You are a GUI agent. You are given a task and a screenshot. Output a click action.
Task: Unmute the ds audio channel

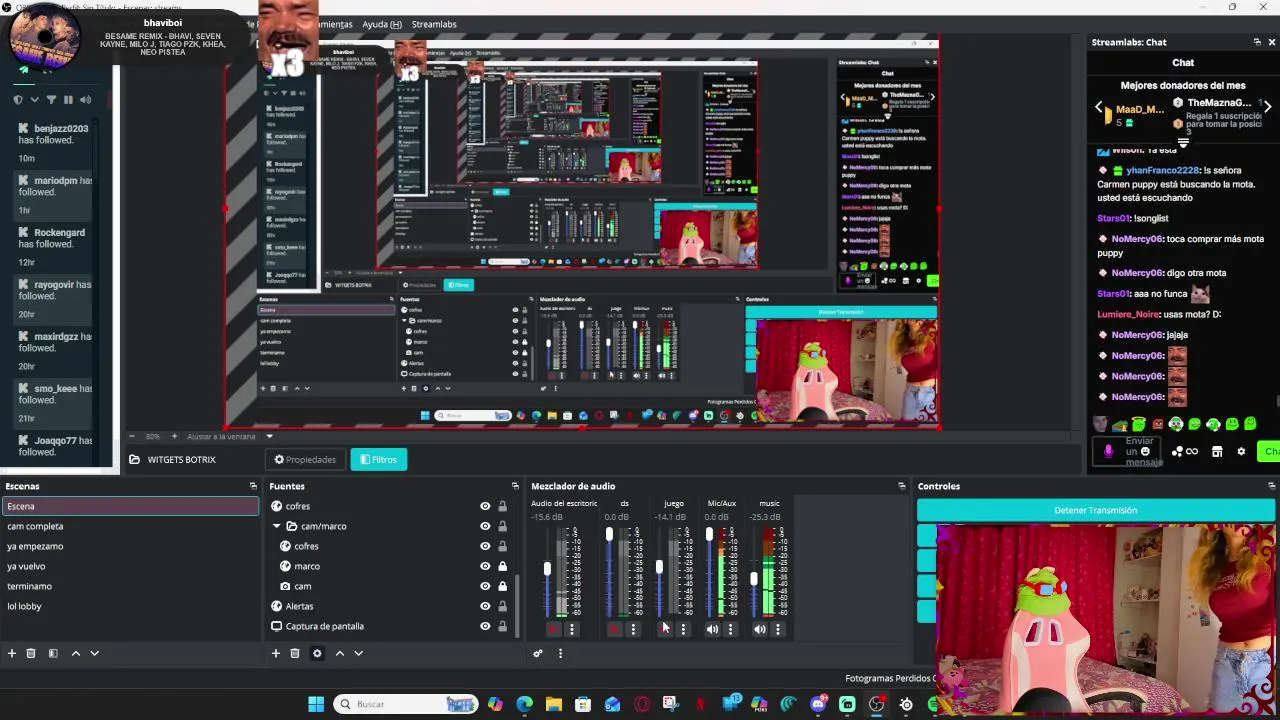point(615,629)
